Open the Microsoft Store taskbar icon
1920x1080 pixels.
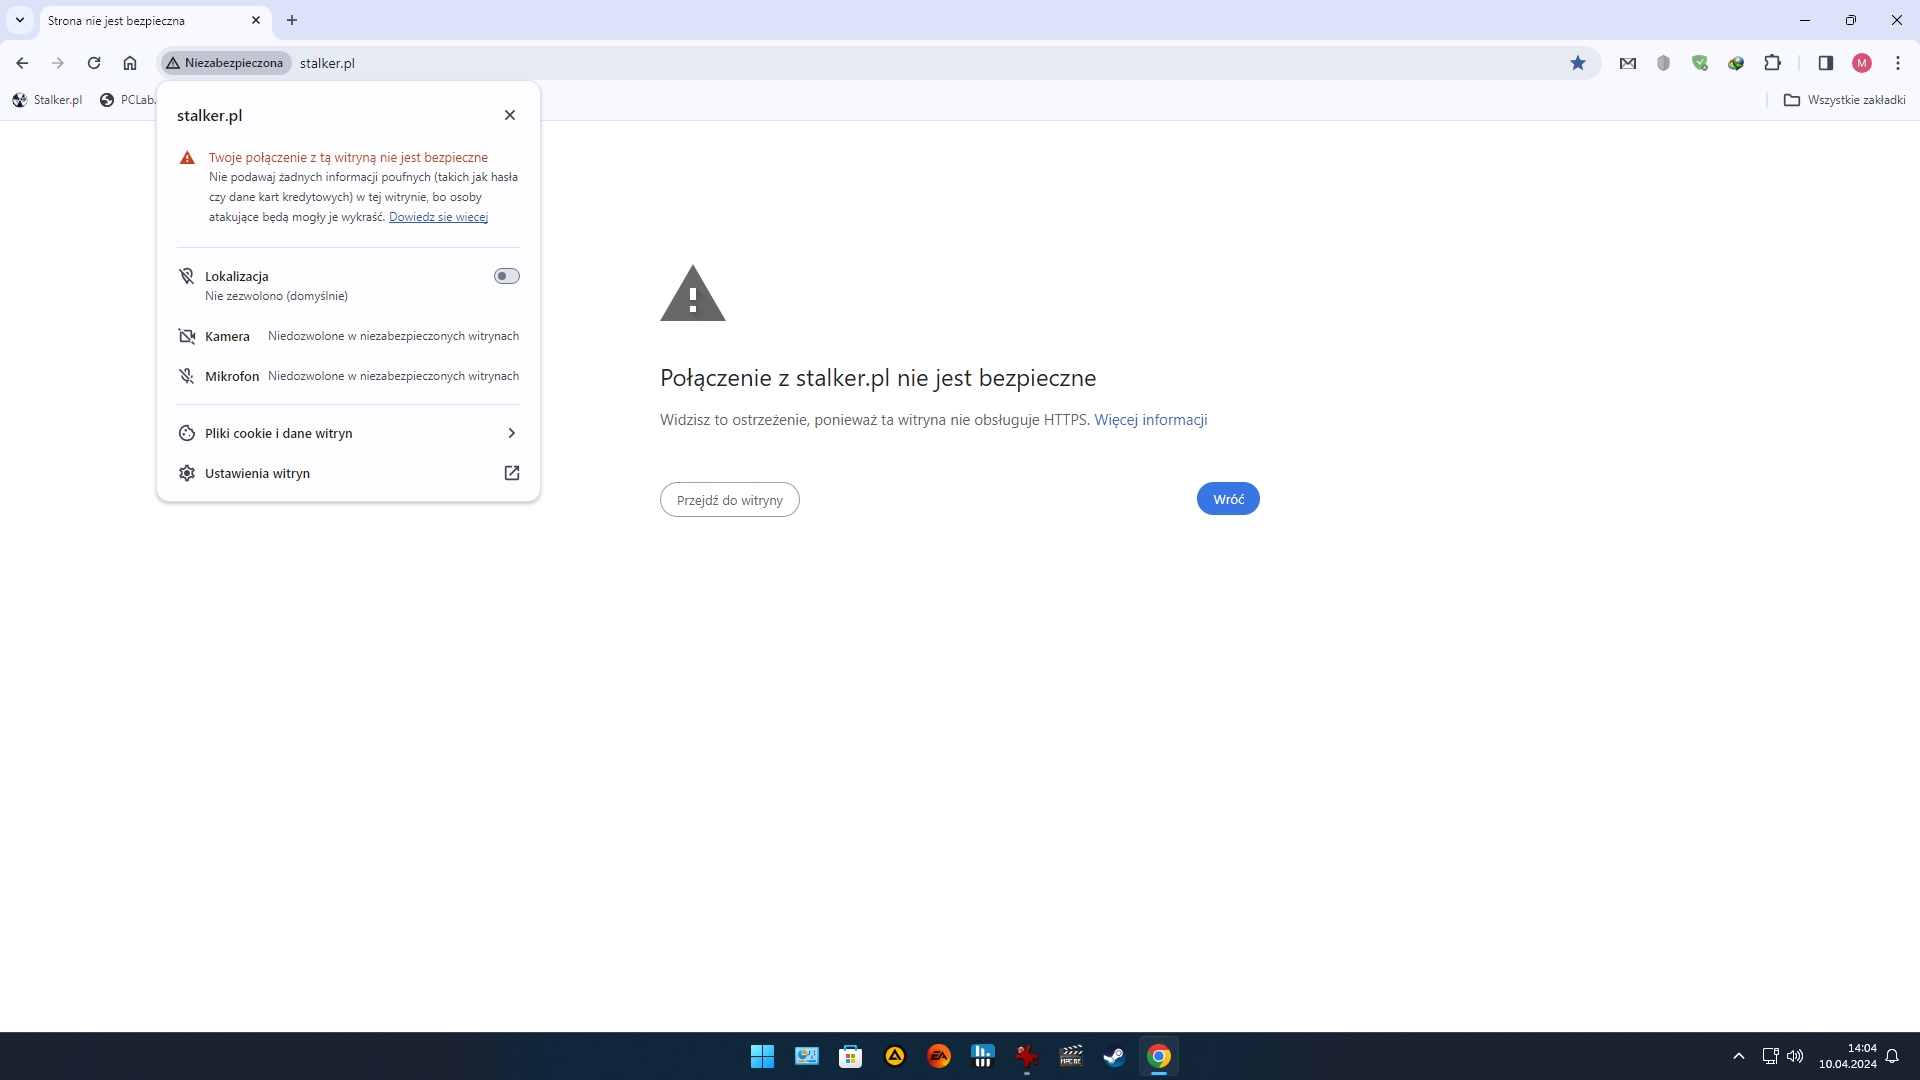click(851, 1056)
